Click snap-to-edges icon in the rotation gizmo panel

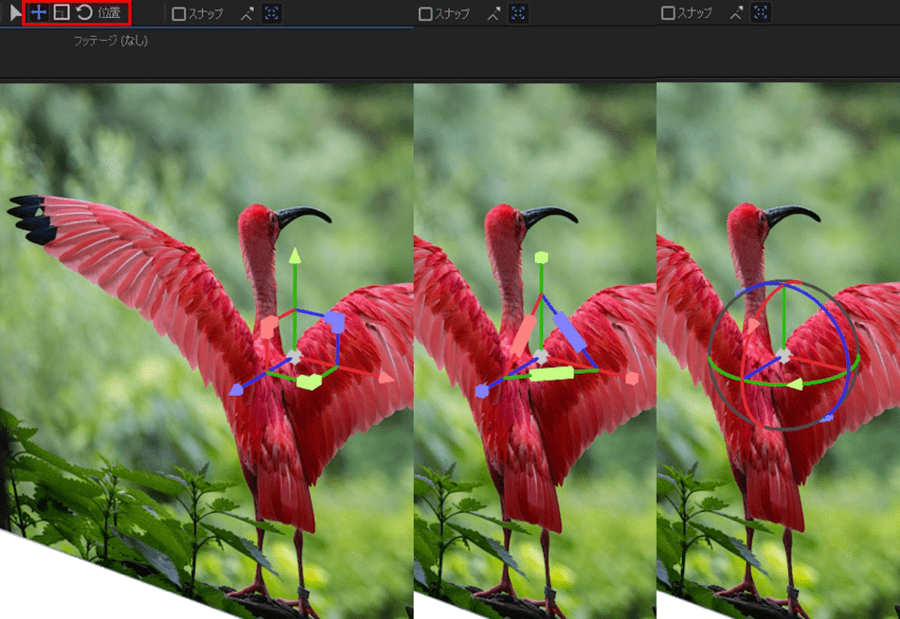pos(736,13)
